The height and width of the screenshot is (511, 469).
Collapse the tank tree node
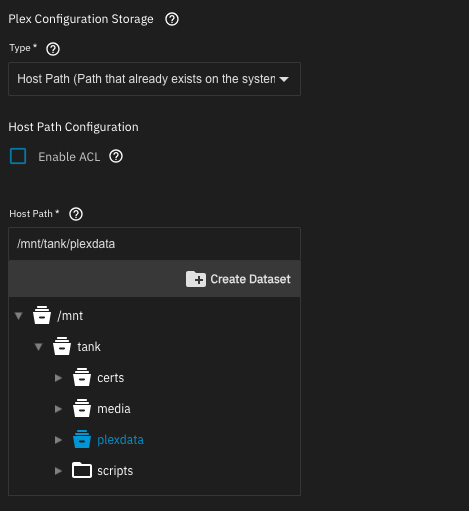click(39, 347)
